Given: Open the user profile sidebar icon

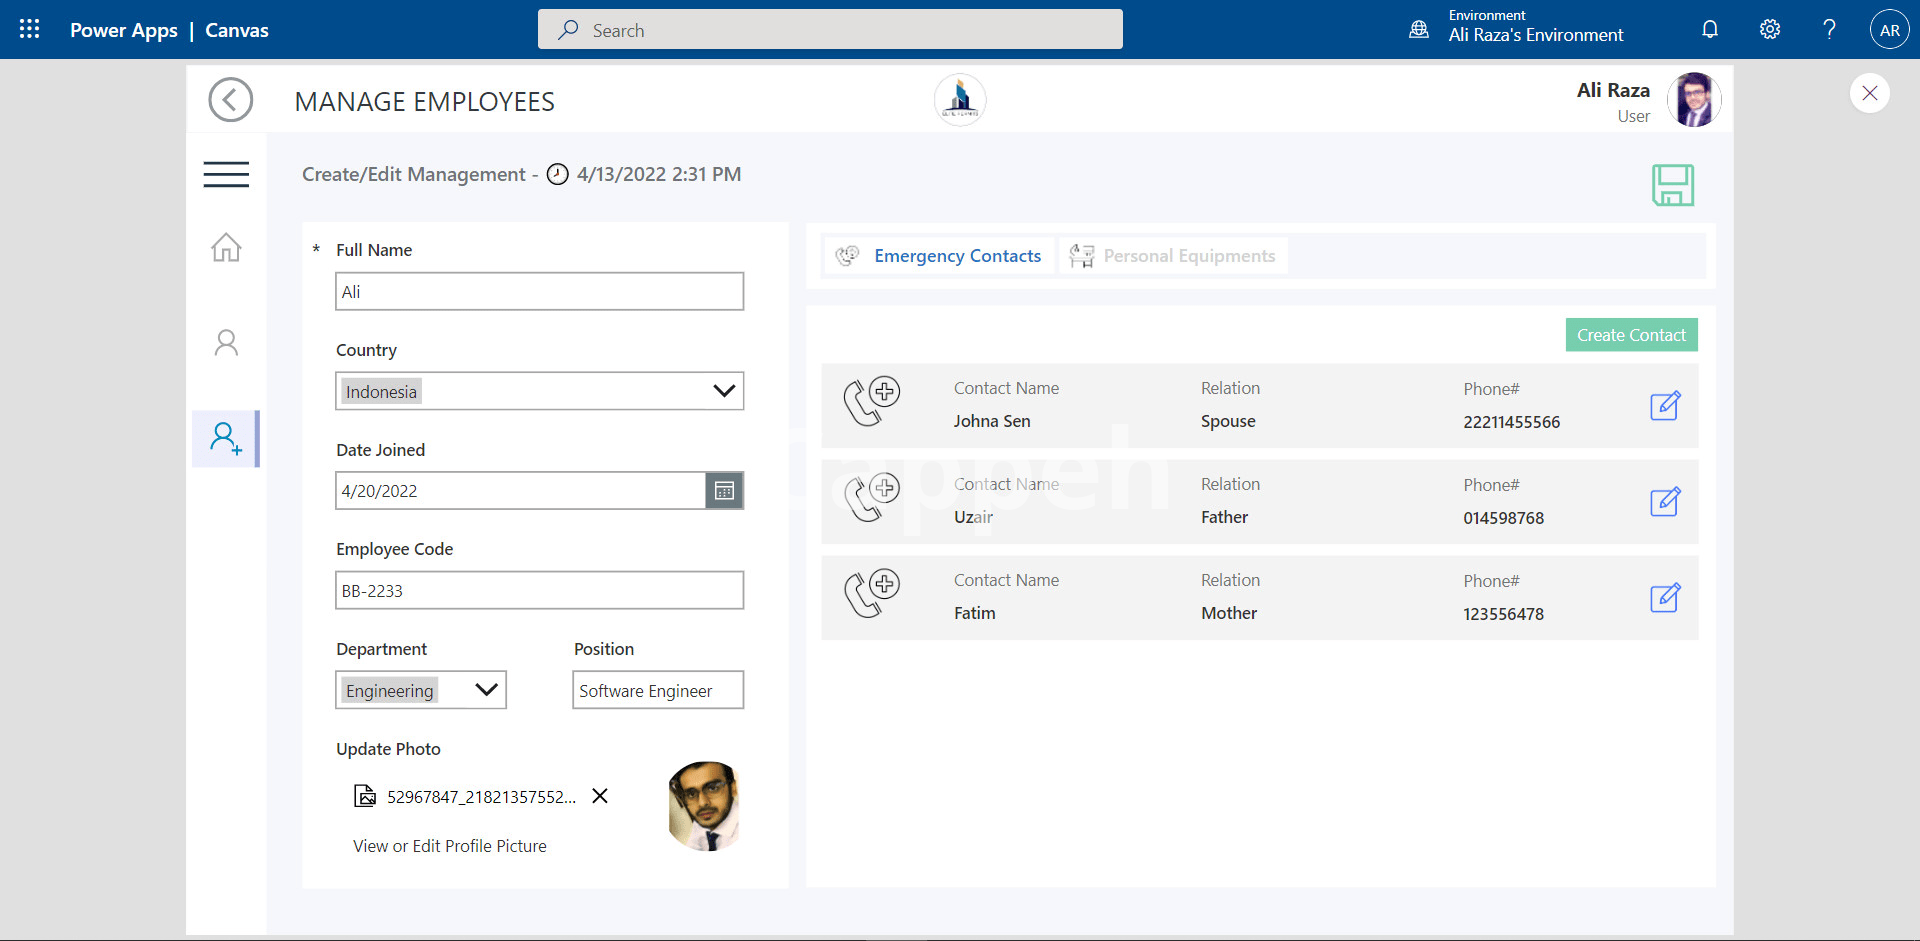Looking at the screenshot, I should pos(226,343).
